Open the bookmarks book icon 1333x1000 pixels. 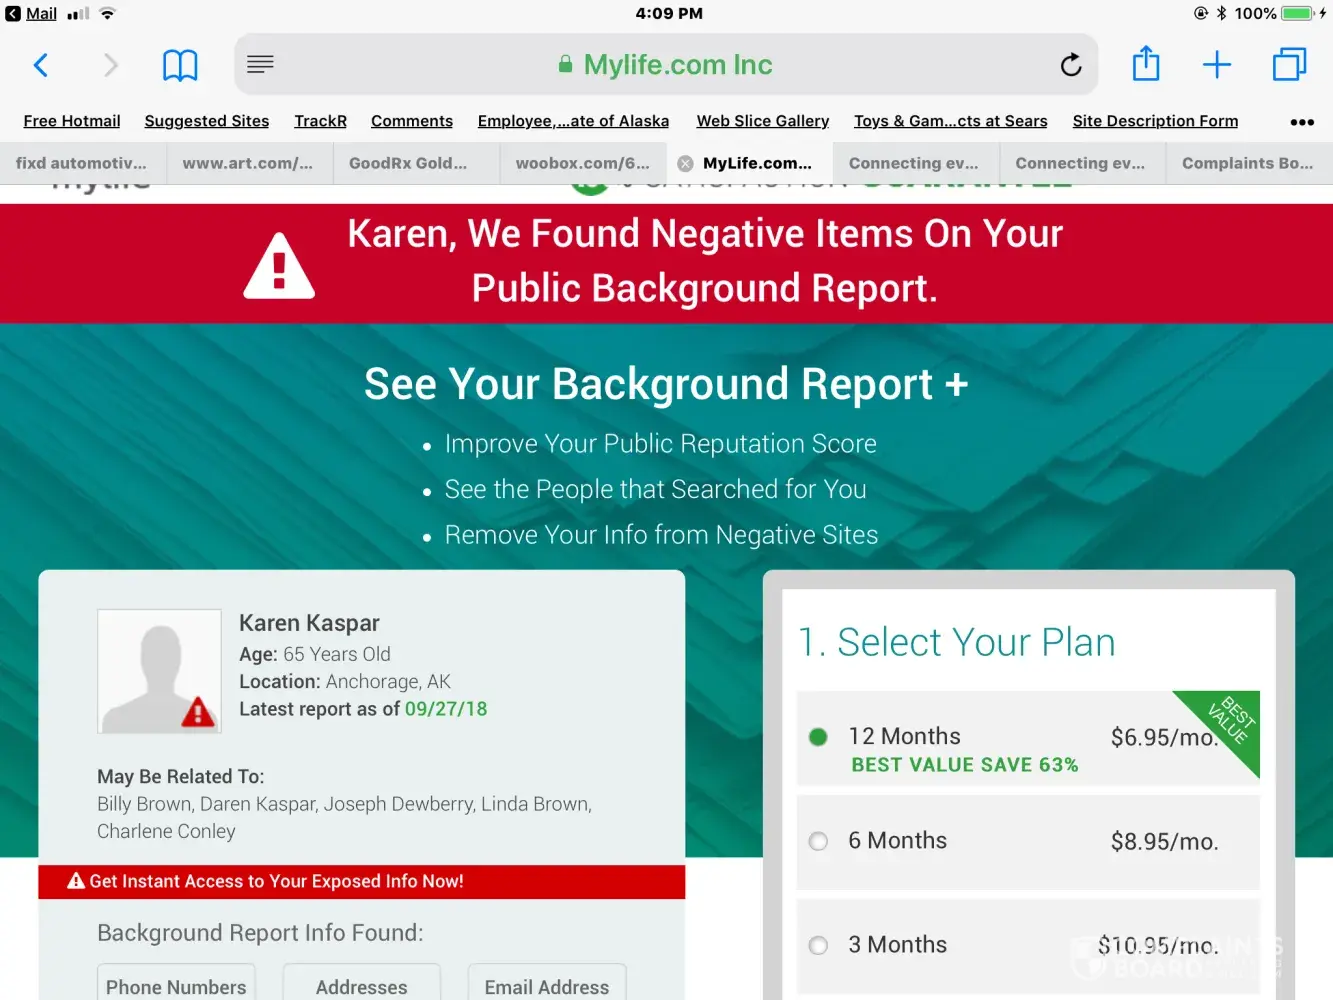click(x=180, y=65)
